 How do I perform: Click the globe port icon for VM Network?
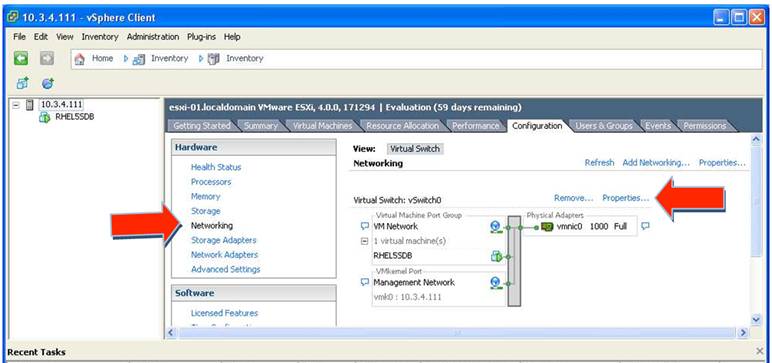496,227
